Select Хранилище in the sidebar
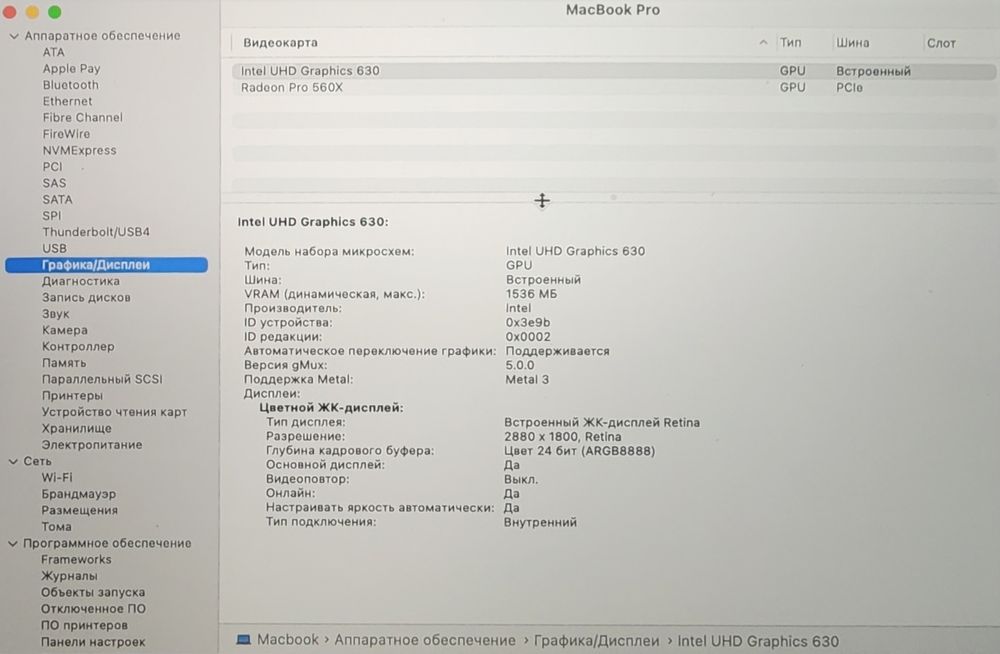Image resolution: width=1000 pixels, height=654 pixels. [77, 429]
